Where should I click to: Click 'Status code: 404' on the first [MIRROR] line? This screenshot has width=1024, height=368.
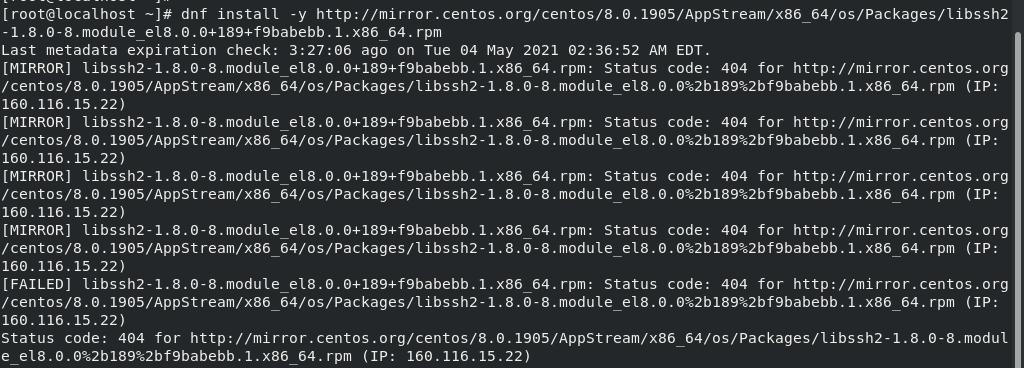675,69
